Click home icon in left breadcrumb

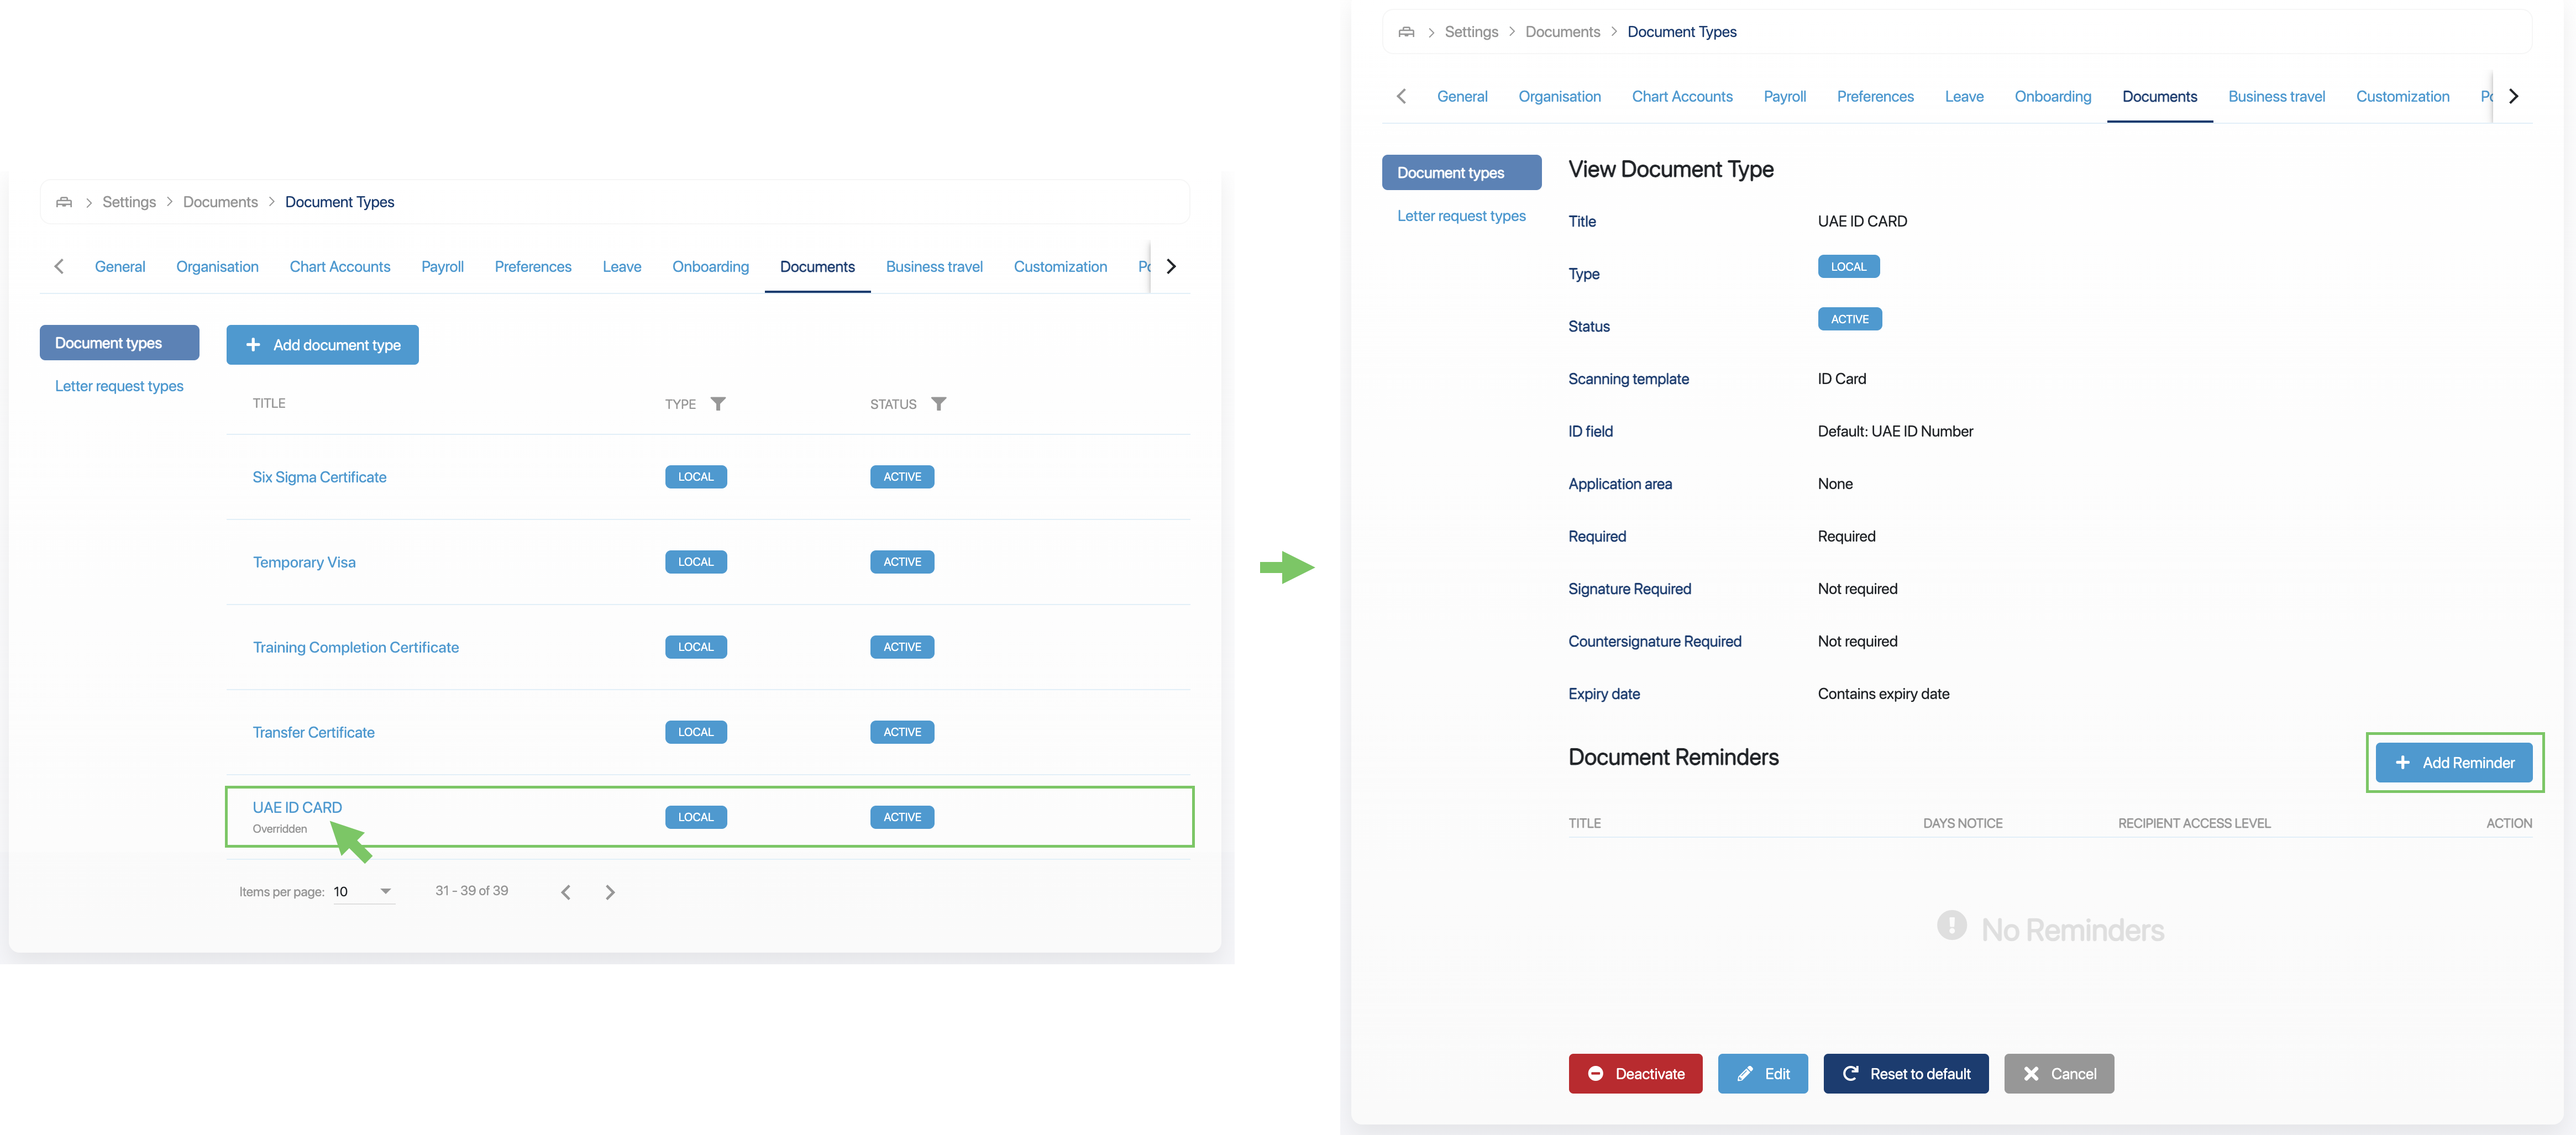(x=64, y=202)
